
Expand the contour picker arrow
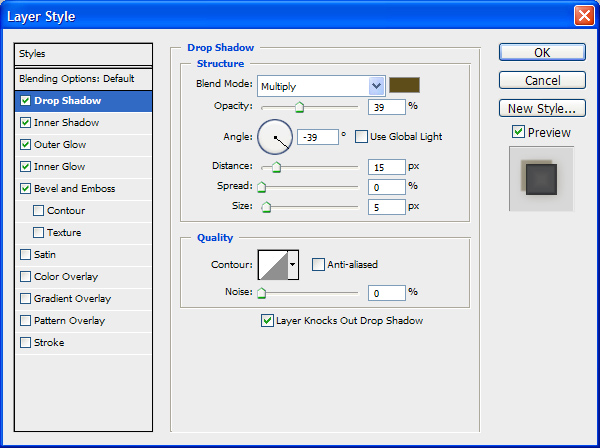pyautogui.click(x=292, y=265)
